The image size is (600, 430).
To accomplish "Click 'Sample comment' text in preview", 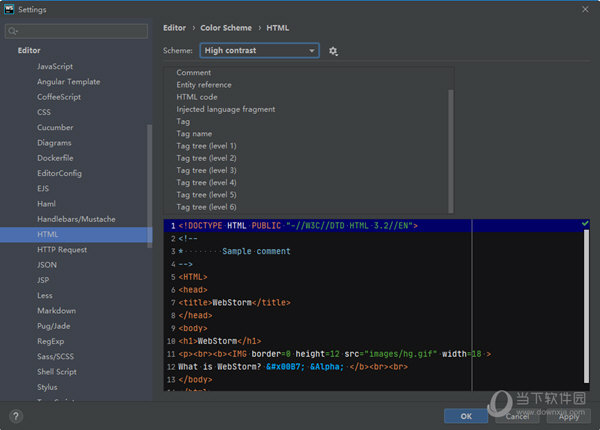I will click(x=256, y=251).
